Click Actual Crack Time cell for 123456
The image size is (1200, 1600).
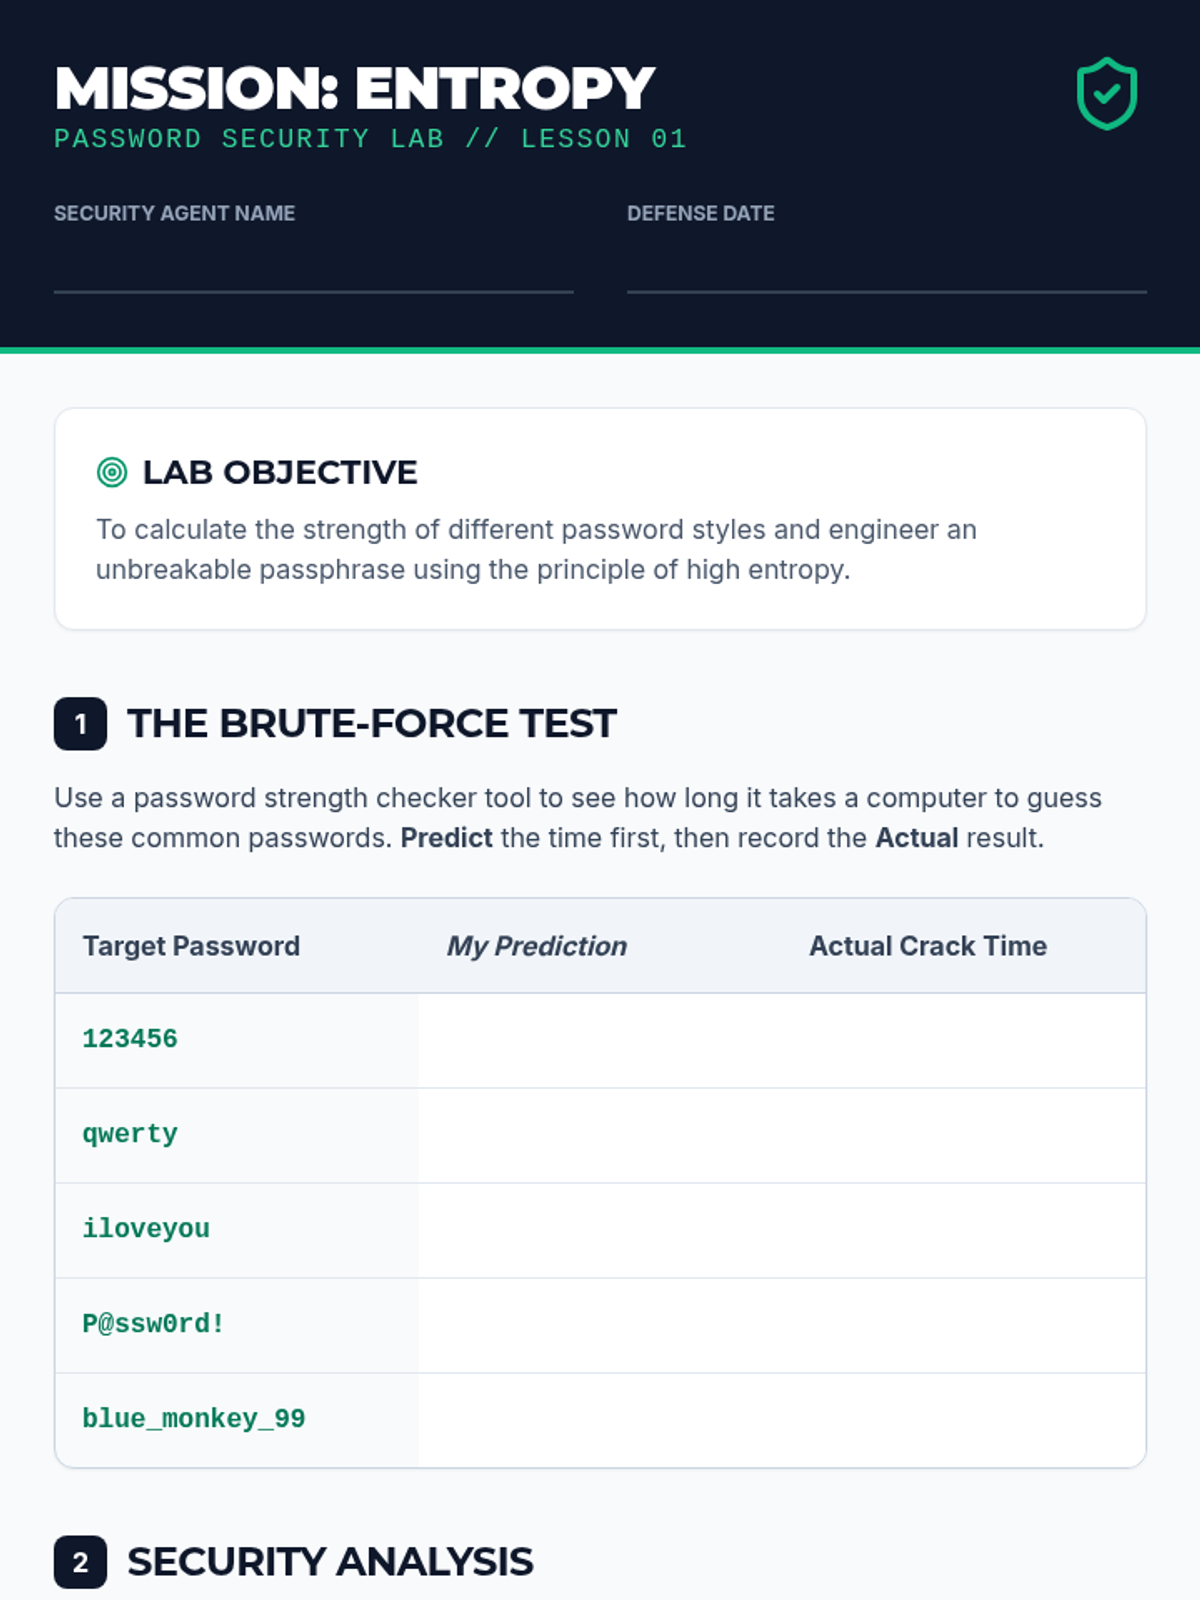coord(964,1040)
